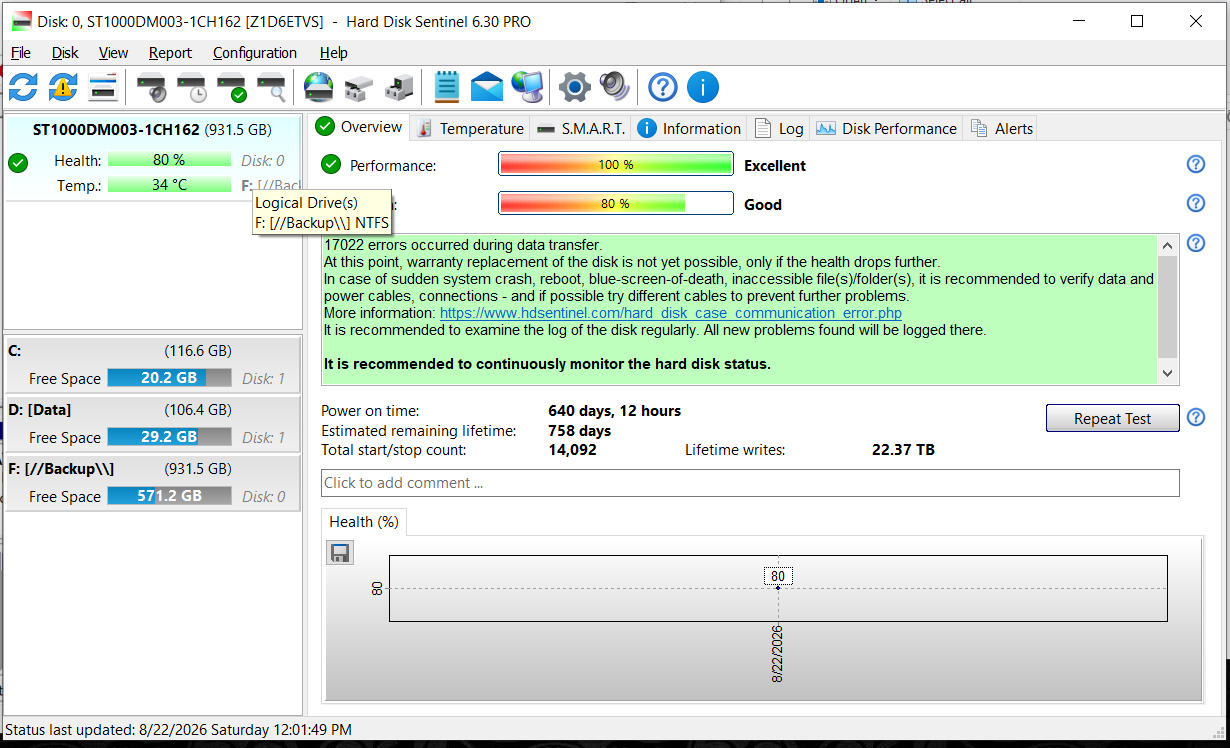Click the disk with clock icon
This screenshot has width=1230, height=748.
(x=192, y=87)
